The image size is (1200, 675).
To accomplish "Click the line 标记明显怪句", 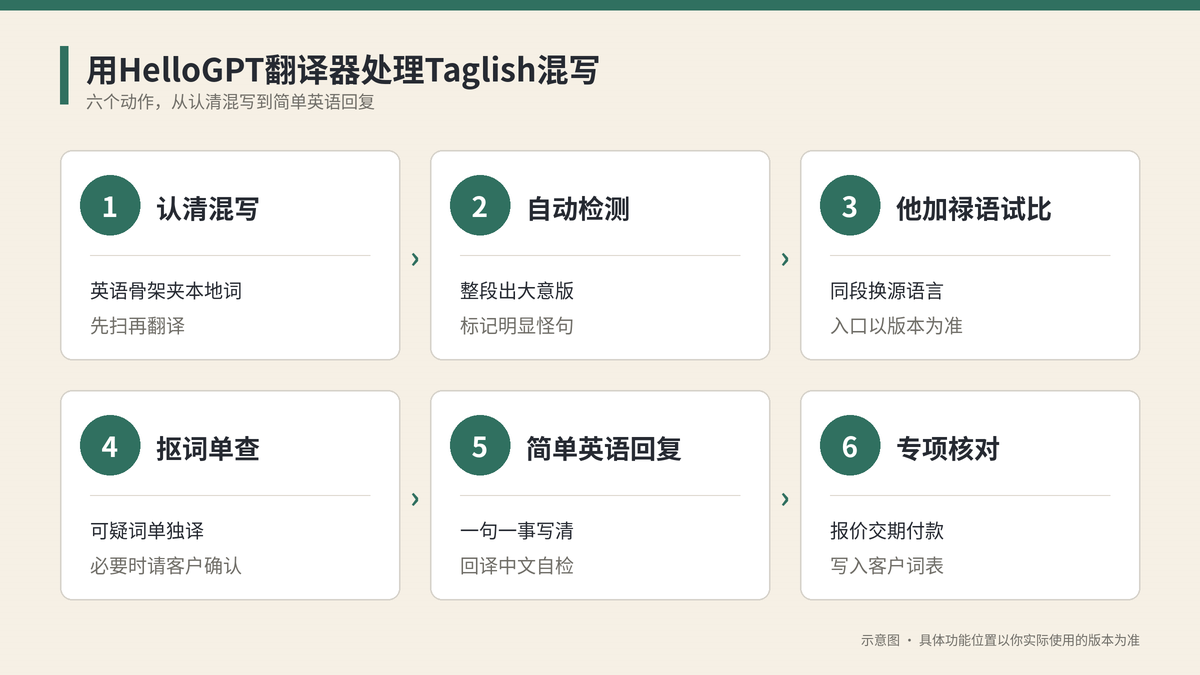I will [517, 325].
